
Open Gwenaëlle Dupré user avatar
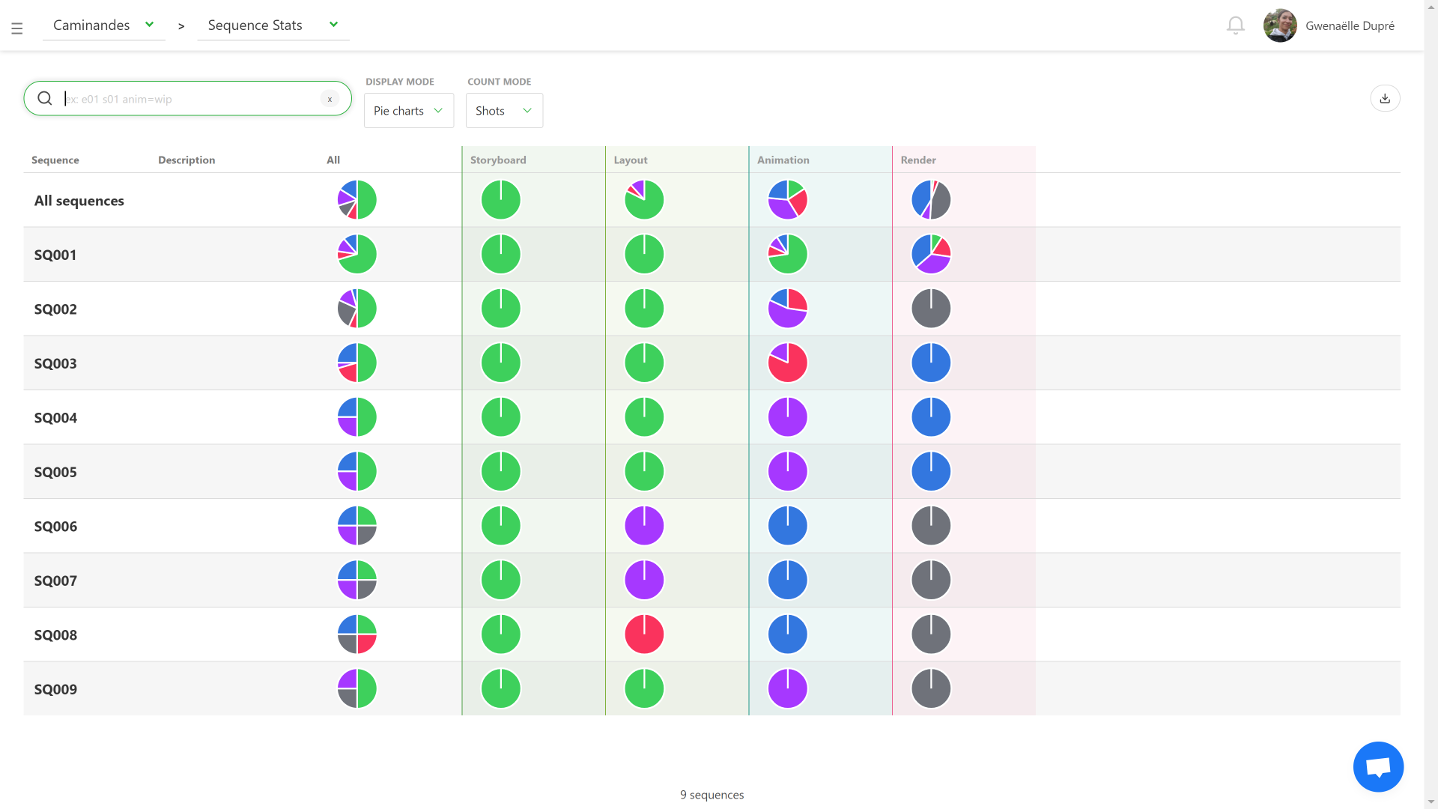point(1280,26)
